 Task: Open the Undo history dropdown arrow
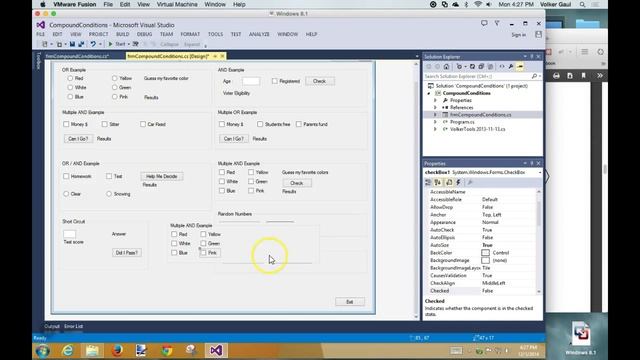[x=100, y=44]
